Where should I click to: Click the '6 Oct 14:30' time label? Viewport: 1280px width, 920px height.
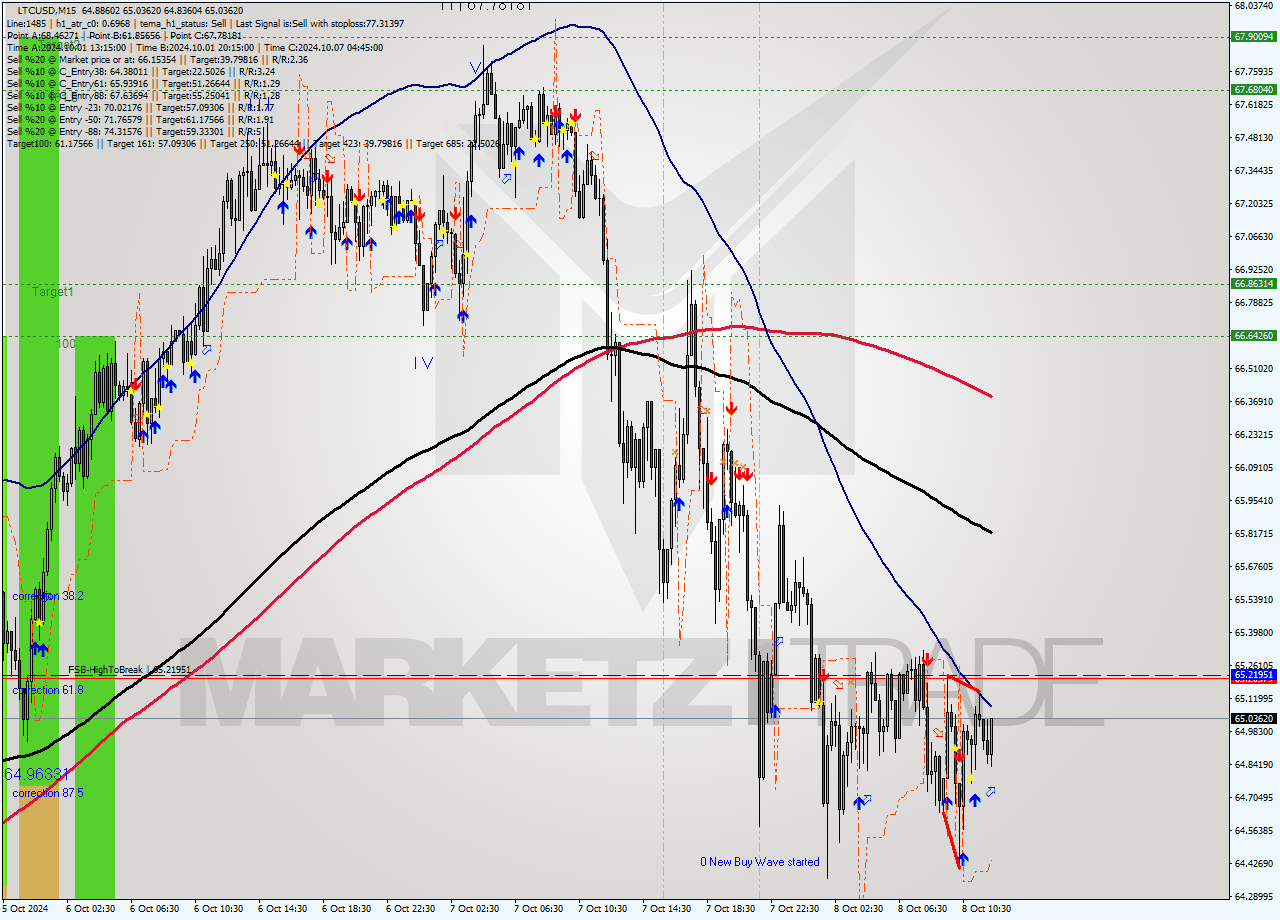pos(282,909)
